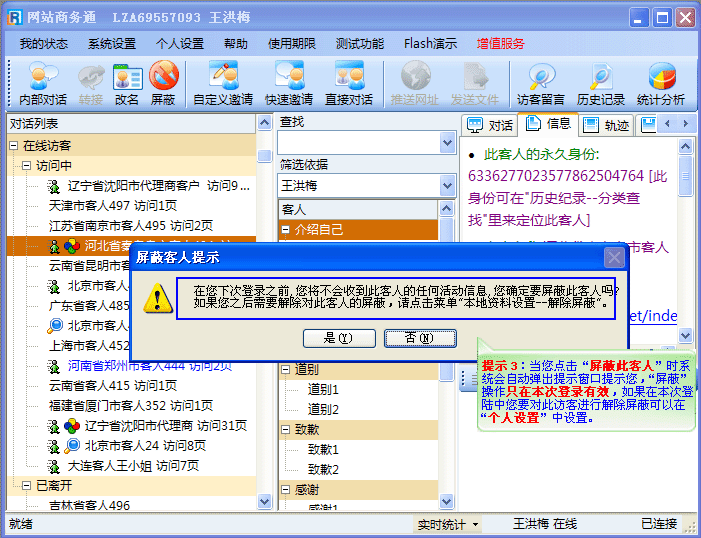Confirm blocking with 是(Y) button

[339, 338]
